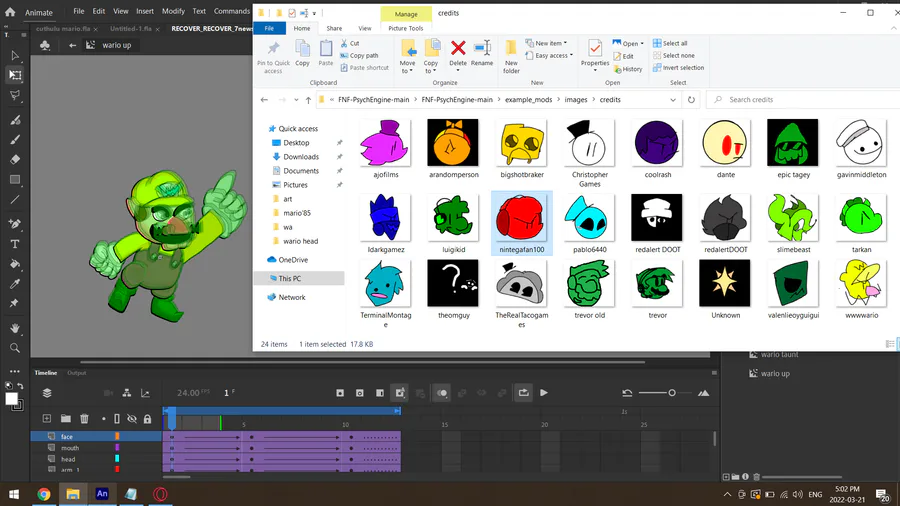Select the Rectangle tool in Animate

15,180
